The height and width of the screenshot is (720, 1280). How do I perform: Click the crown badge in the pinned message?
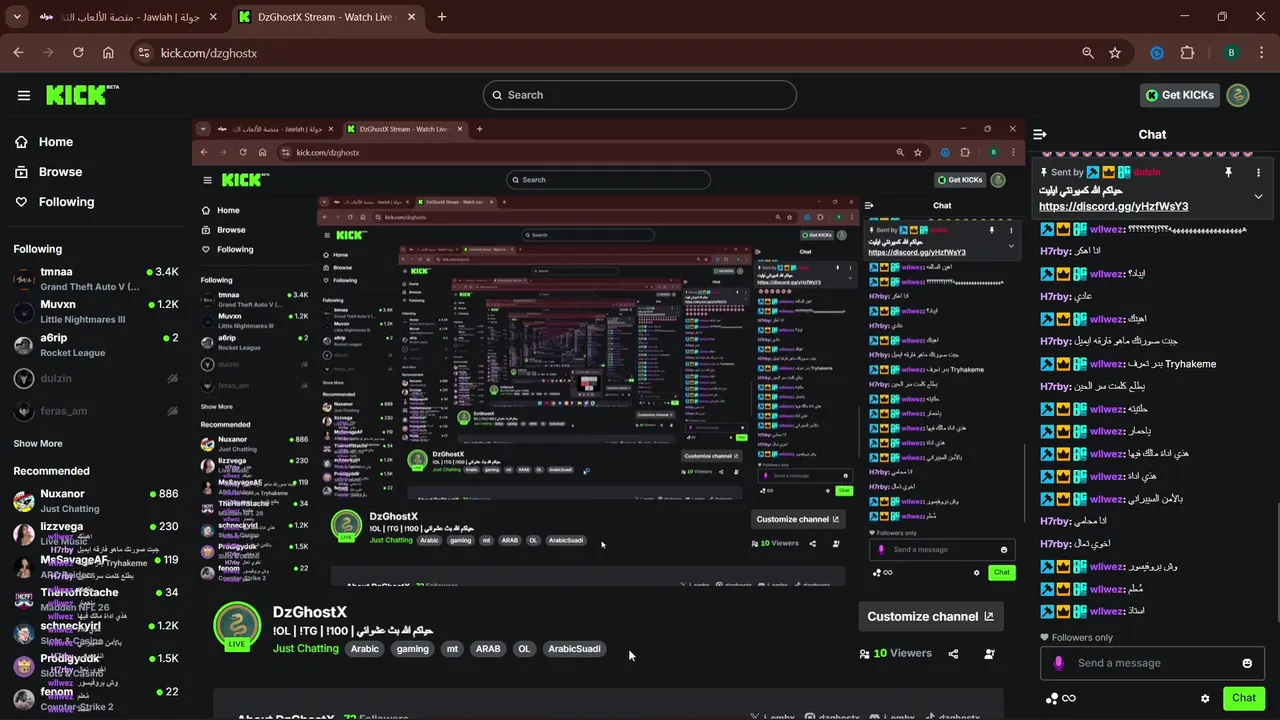[x=1108, y=172]
